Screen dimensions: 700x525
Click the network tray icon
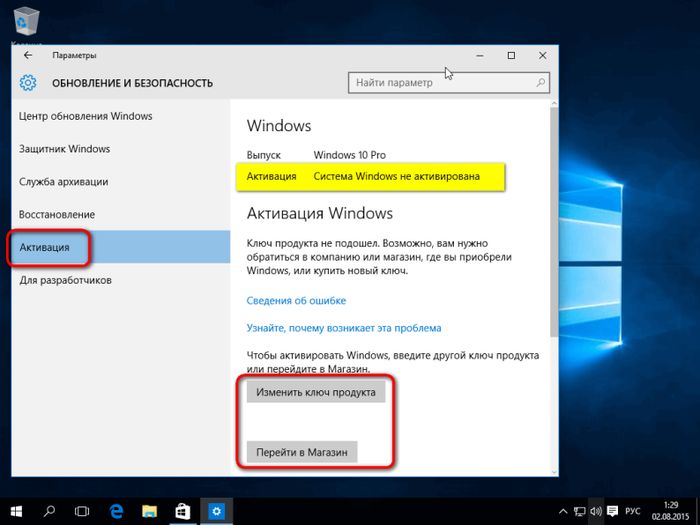(579, 512)
